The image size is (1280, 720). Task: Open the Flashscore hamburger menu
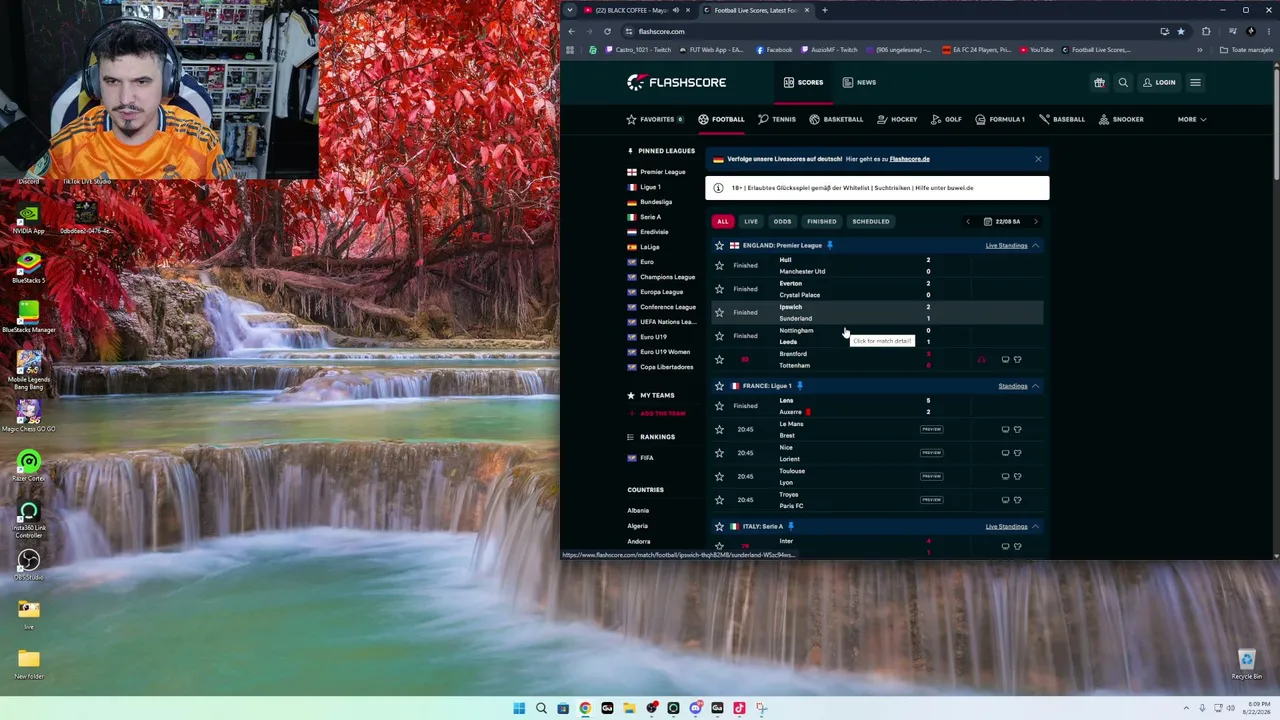pyautogui.click(x=1195, y=82)
